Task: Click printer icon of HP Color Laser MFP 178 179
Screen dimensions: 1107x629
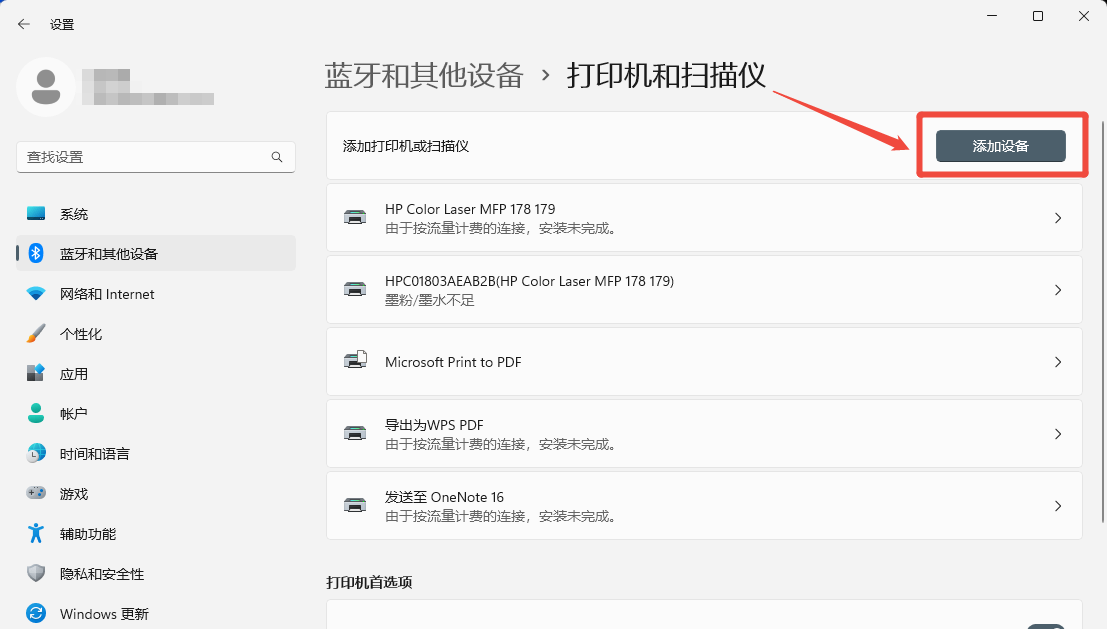Action: [355, 217]
